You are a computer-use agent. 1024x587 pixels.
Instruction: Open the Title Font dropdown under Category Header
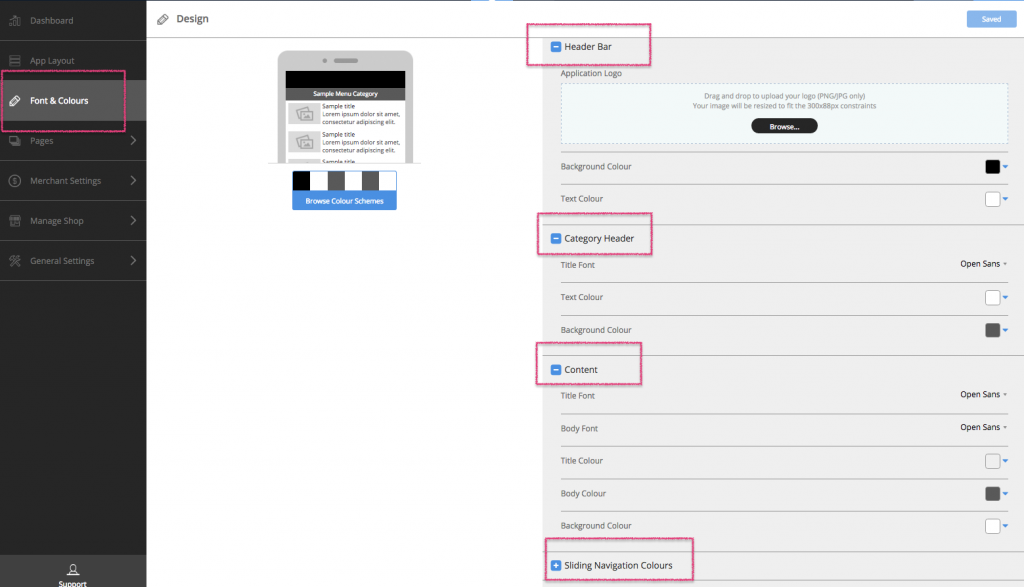(981, 264)
